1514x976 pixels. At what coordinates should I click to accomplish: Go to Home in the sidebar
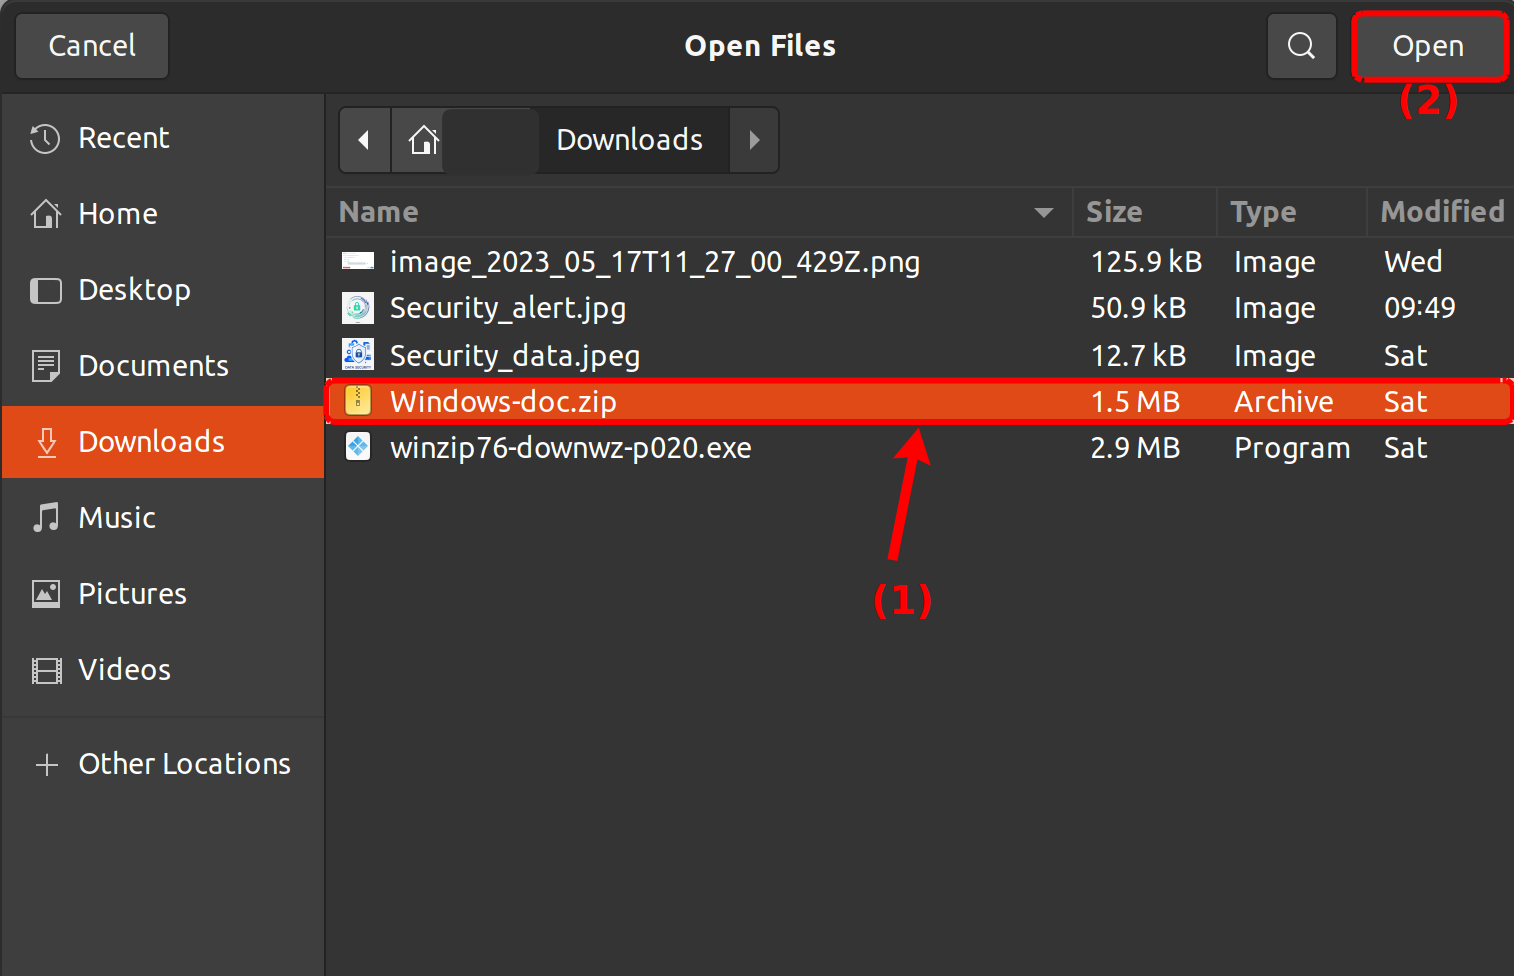[117, 214]
